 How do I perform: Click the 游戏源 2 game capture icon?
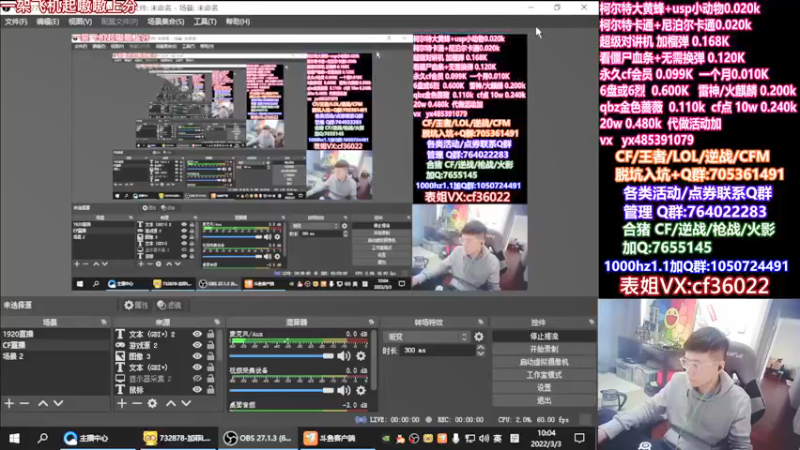[120, 345]
